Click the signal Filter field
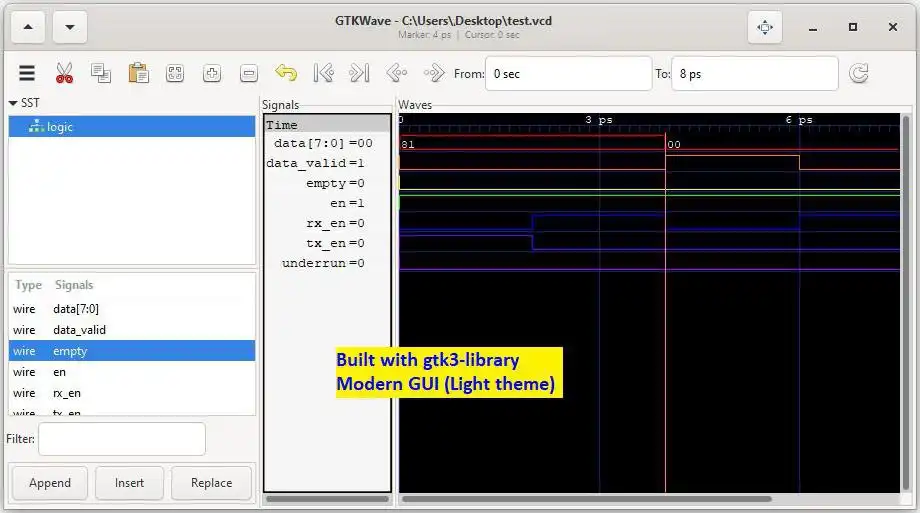Image resolution: width=920 pixels, height=513 pixels. click(x=122, y=439)
